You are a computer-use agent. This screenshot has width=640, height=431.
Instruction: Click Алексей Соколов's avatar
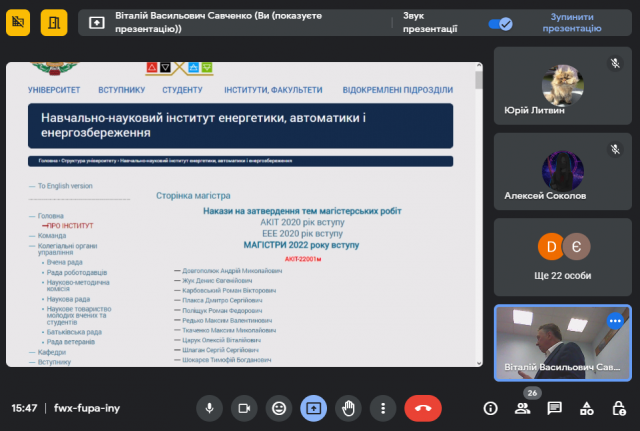[x=562, y=171]
